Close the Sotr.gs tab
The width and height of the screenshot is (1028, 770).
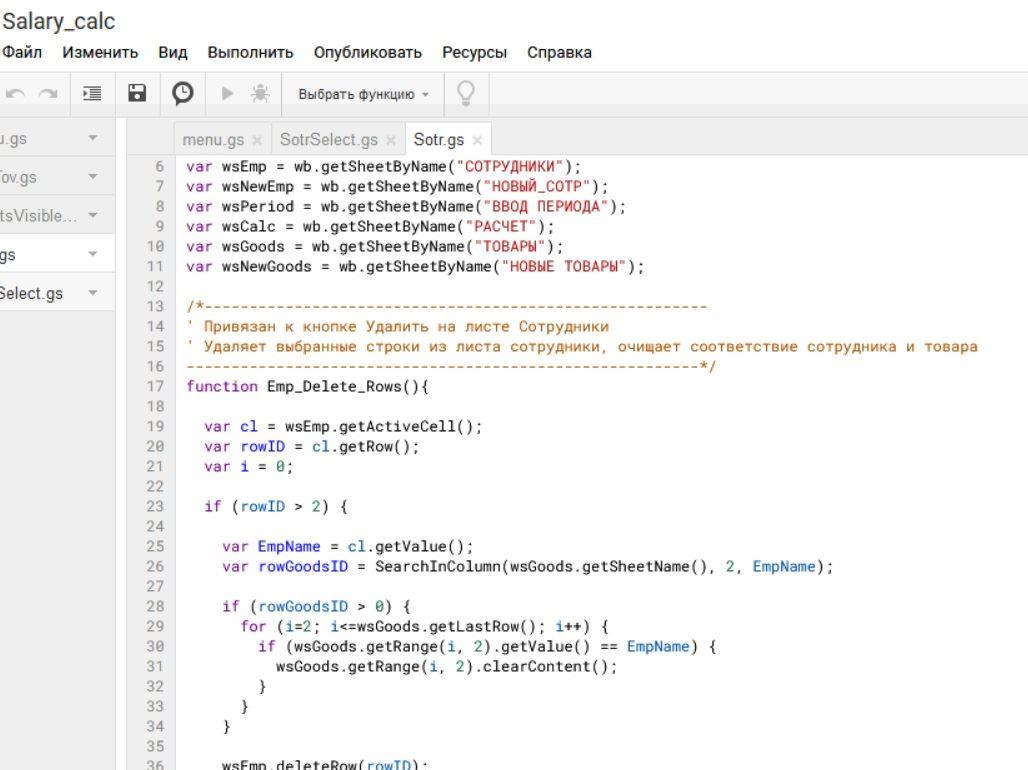click(x=477, y=140)
